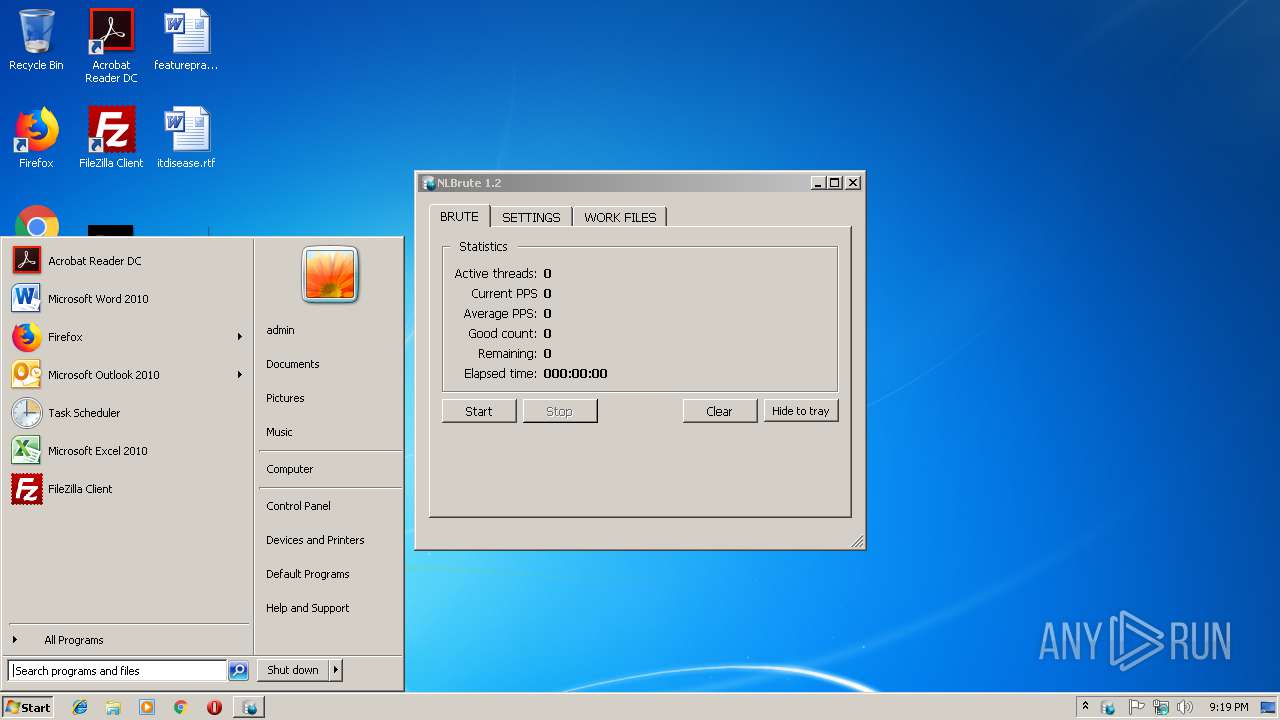Viewport: 1280px width, 720px height.
Task: Click the Clear button in NLBrute
Action: click(719, 411)
